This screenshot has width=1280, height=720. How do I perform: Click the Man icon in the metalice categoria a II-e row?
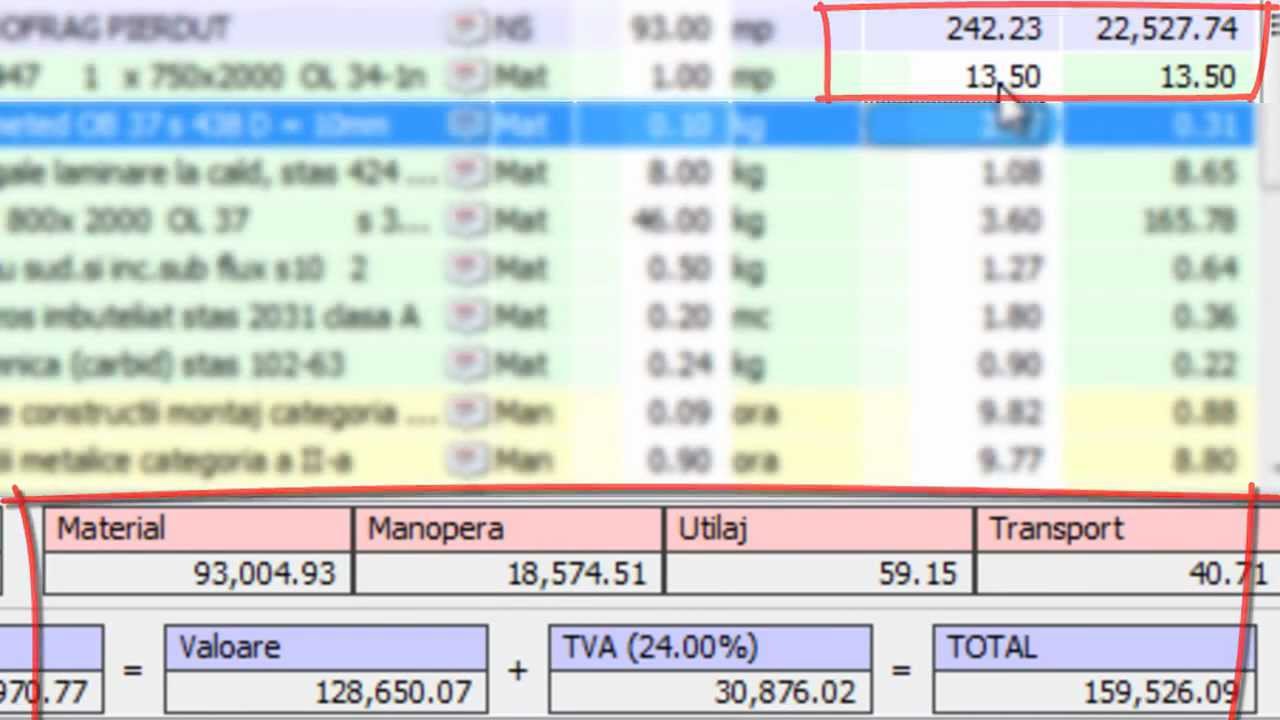pos(467,461)
